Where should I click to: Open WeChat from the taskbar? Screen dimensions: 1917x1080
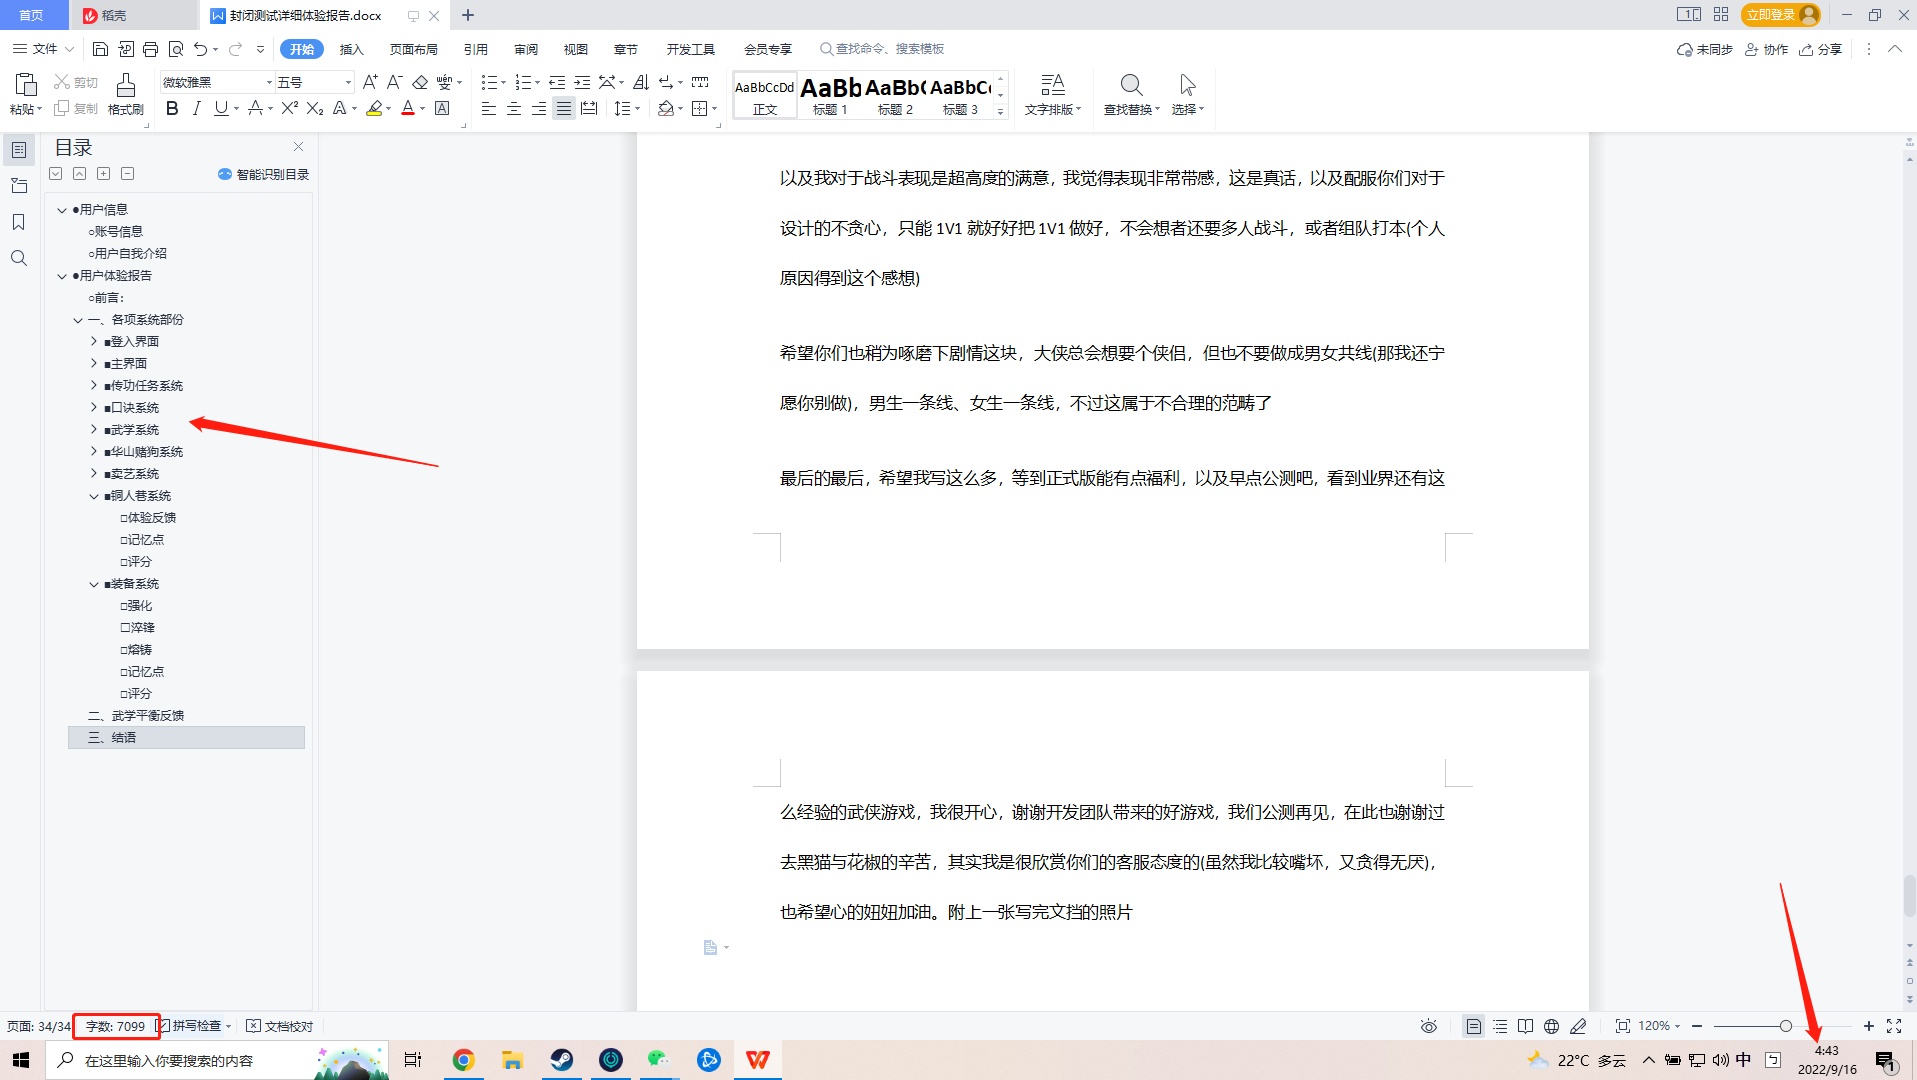coord(659,1060)
